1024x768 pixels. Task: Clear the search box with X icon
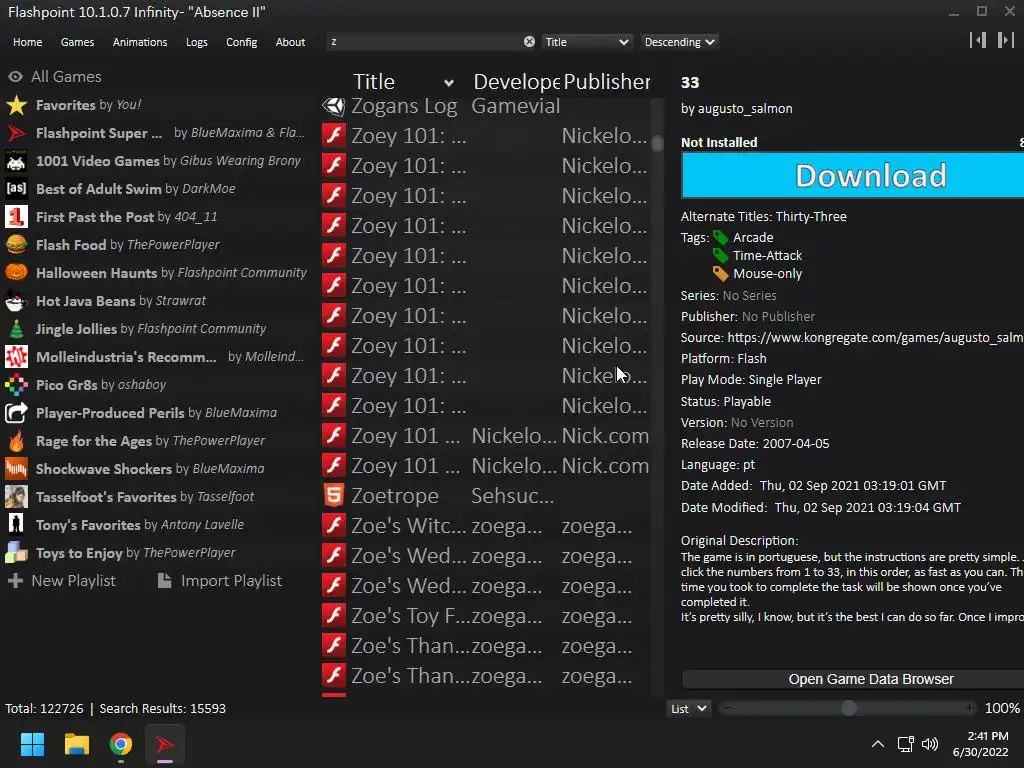529,42
